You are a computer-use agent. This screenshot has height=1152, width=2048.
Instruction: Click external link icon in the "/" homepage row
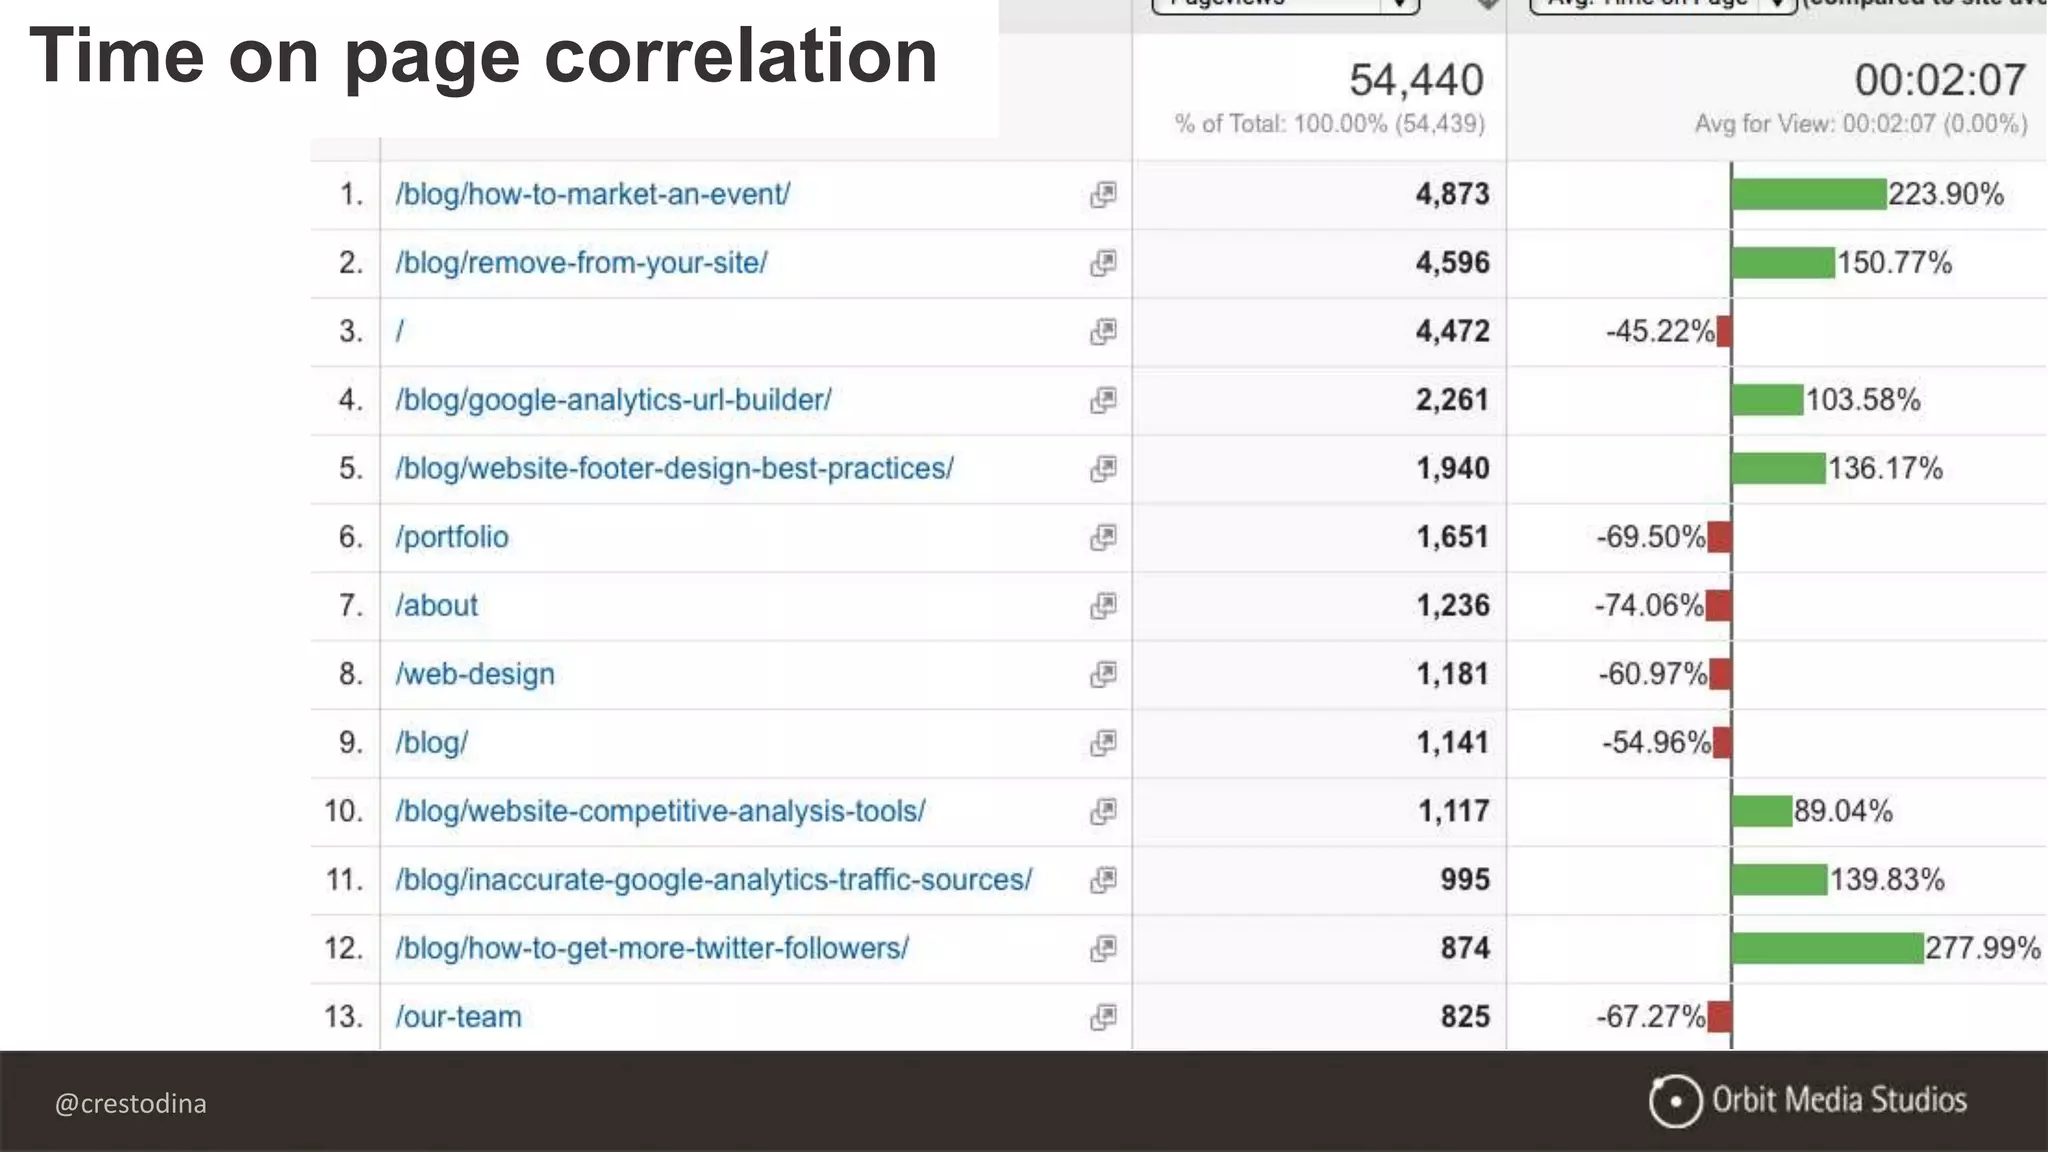coord(1103,331)
